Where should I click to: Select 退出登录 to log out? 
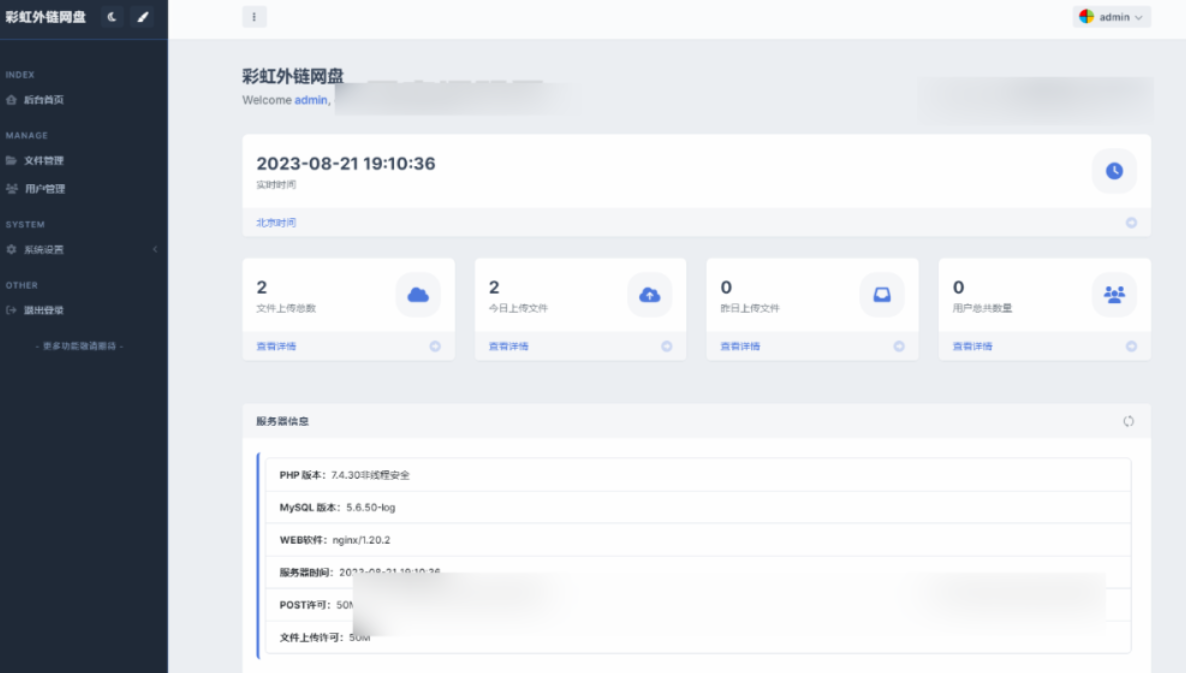tap(44, 310)
